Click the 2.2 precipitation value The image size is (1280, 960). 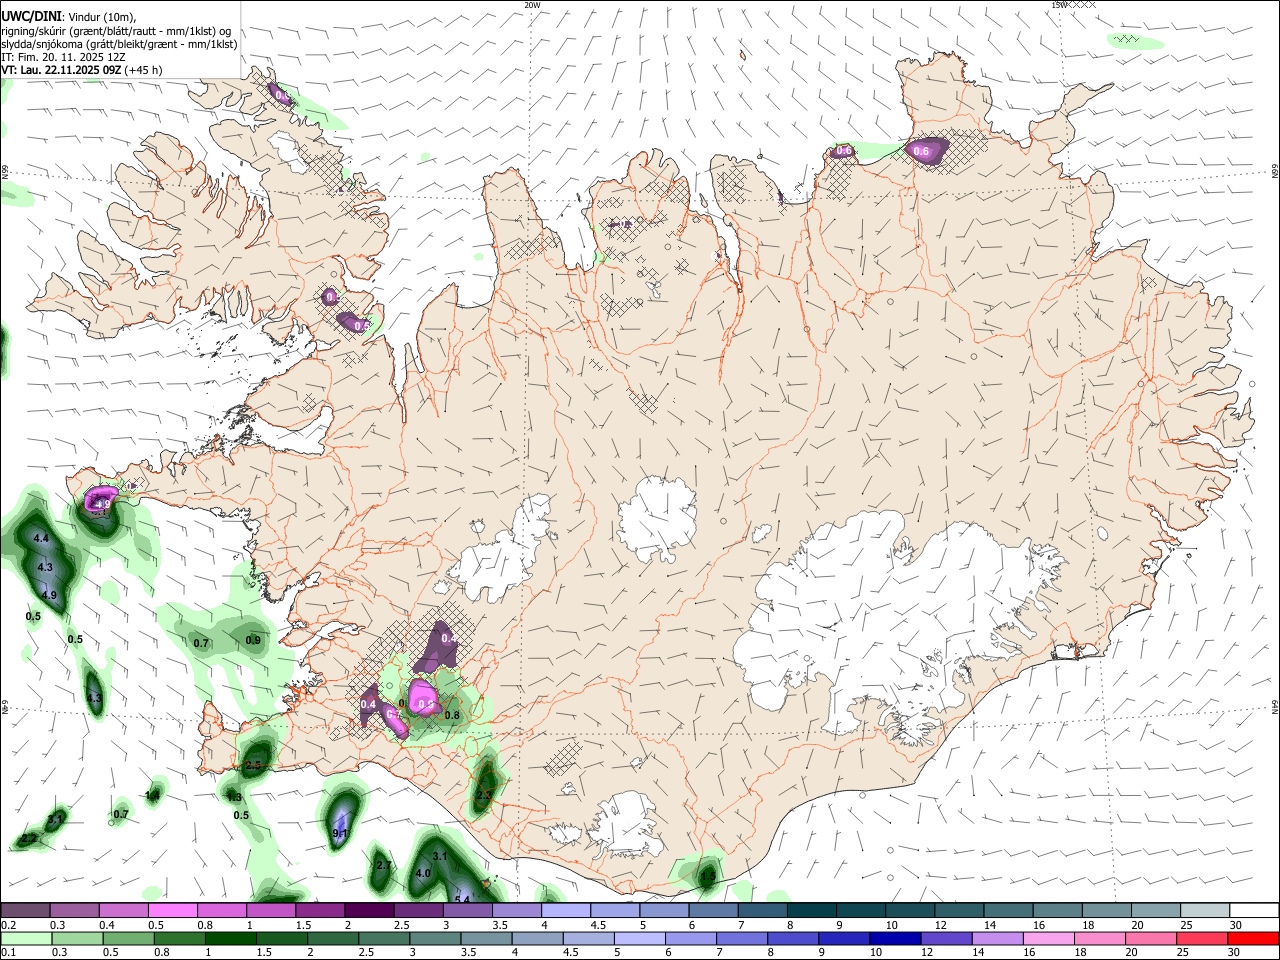[x=28, y=838]
